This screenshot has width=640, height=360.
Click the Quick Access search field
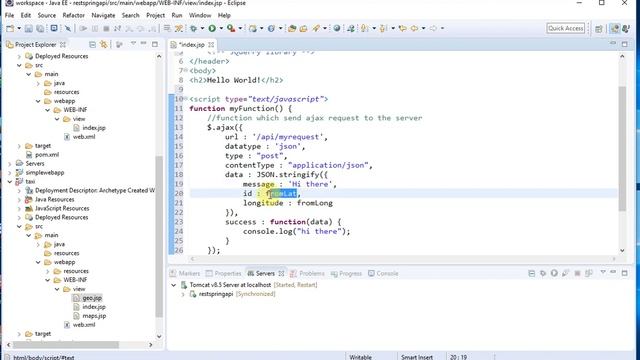565,28
